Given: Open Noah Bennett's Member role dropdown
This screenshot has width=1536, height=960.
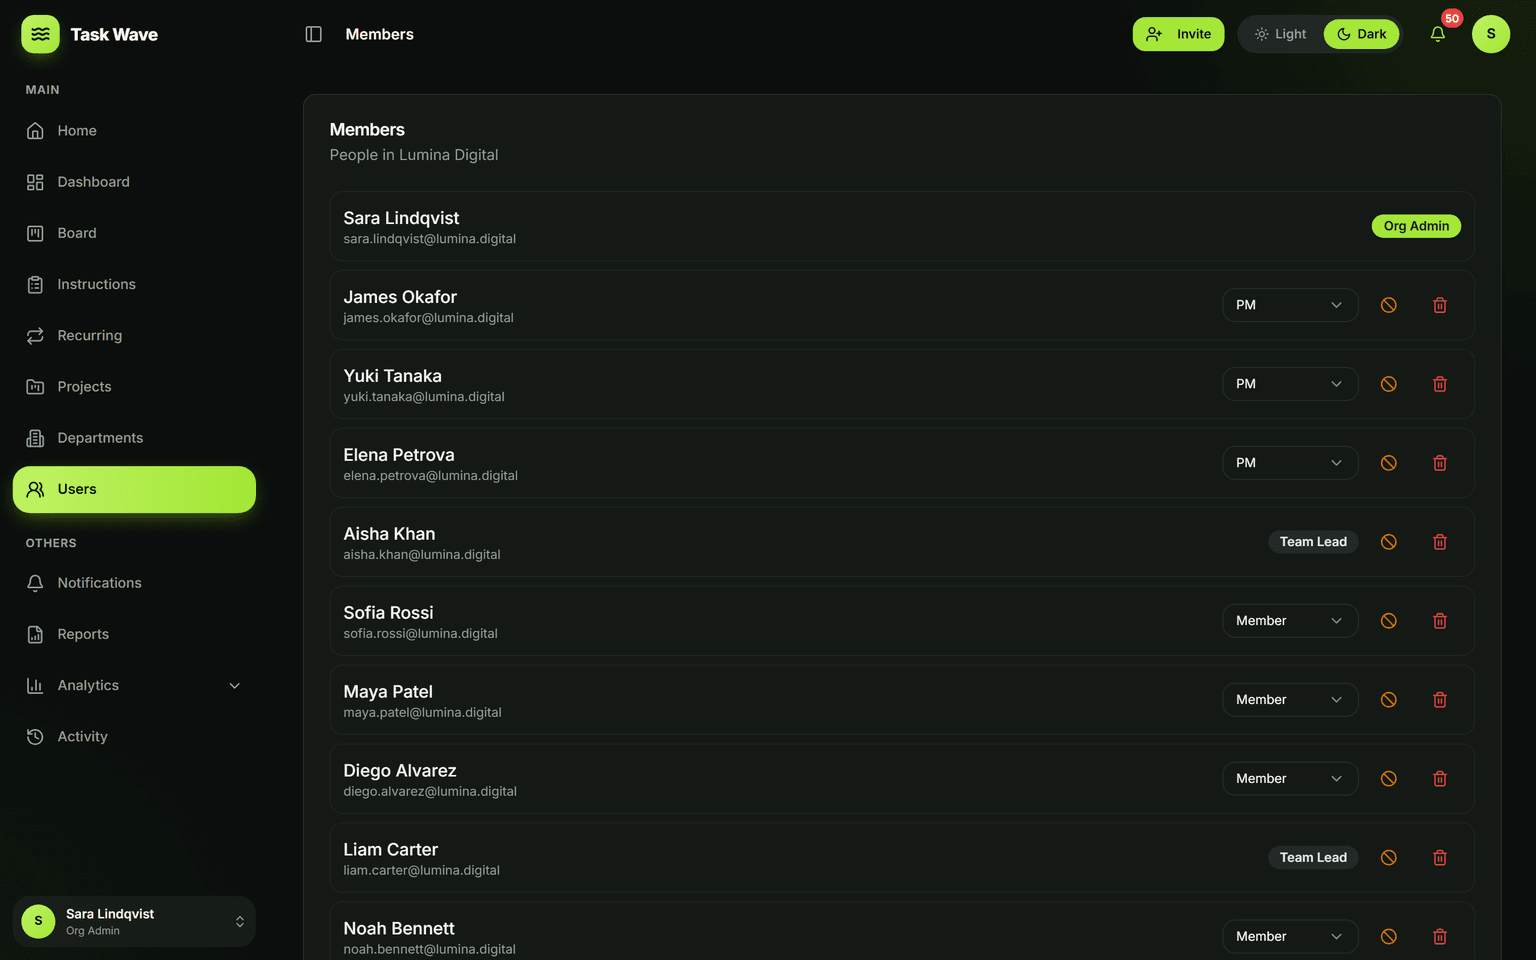Looking at the screenshot, I should 1290,937.
